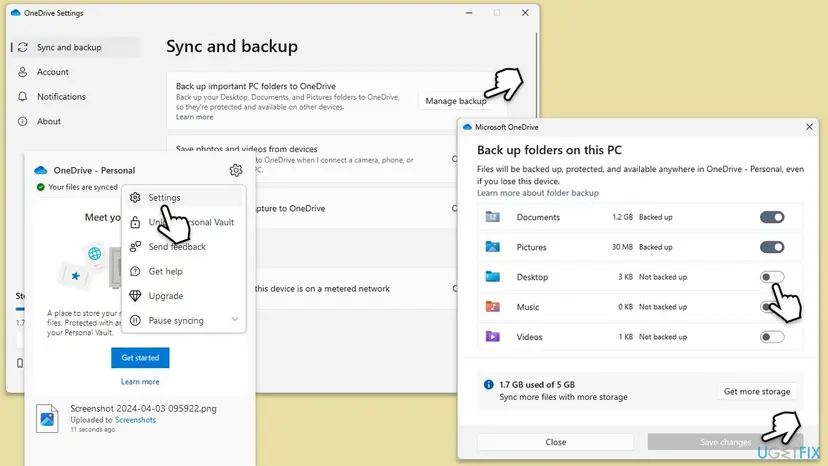Click the Documents folder icon
The image size is (828, 466).
(x=493, y=217)
